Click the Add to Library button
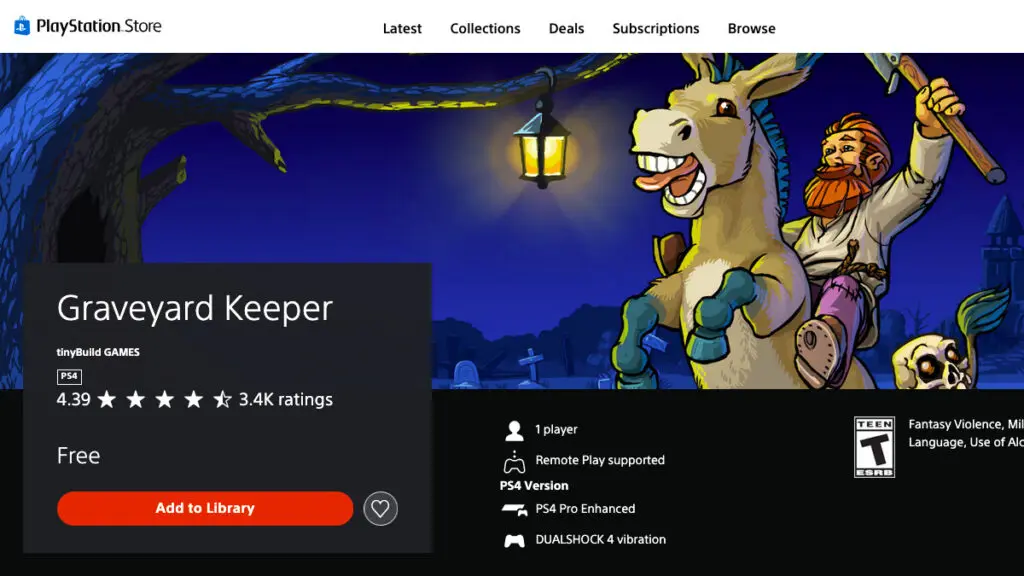Image resolution: width=1024 pixels, height=576 pixels. coord(204,508)
